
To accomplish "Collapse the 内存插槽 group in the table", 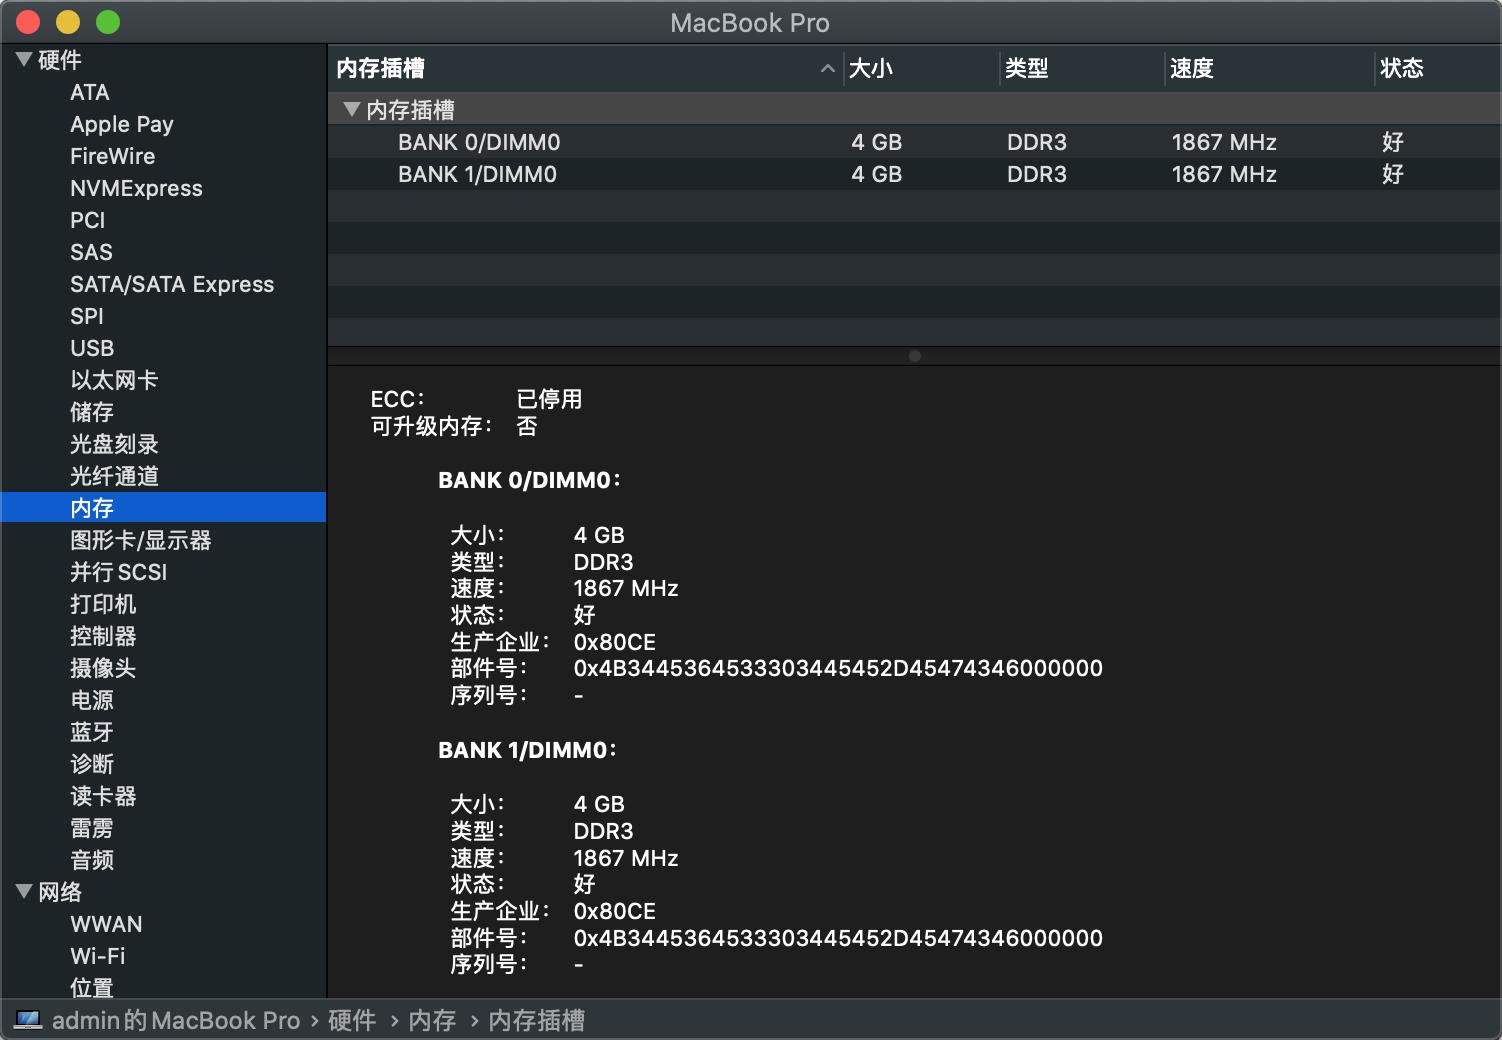I will click(x=351, y=108).
